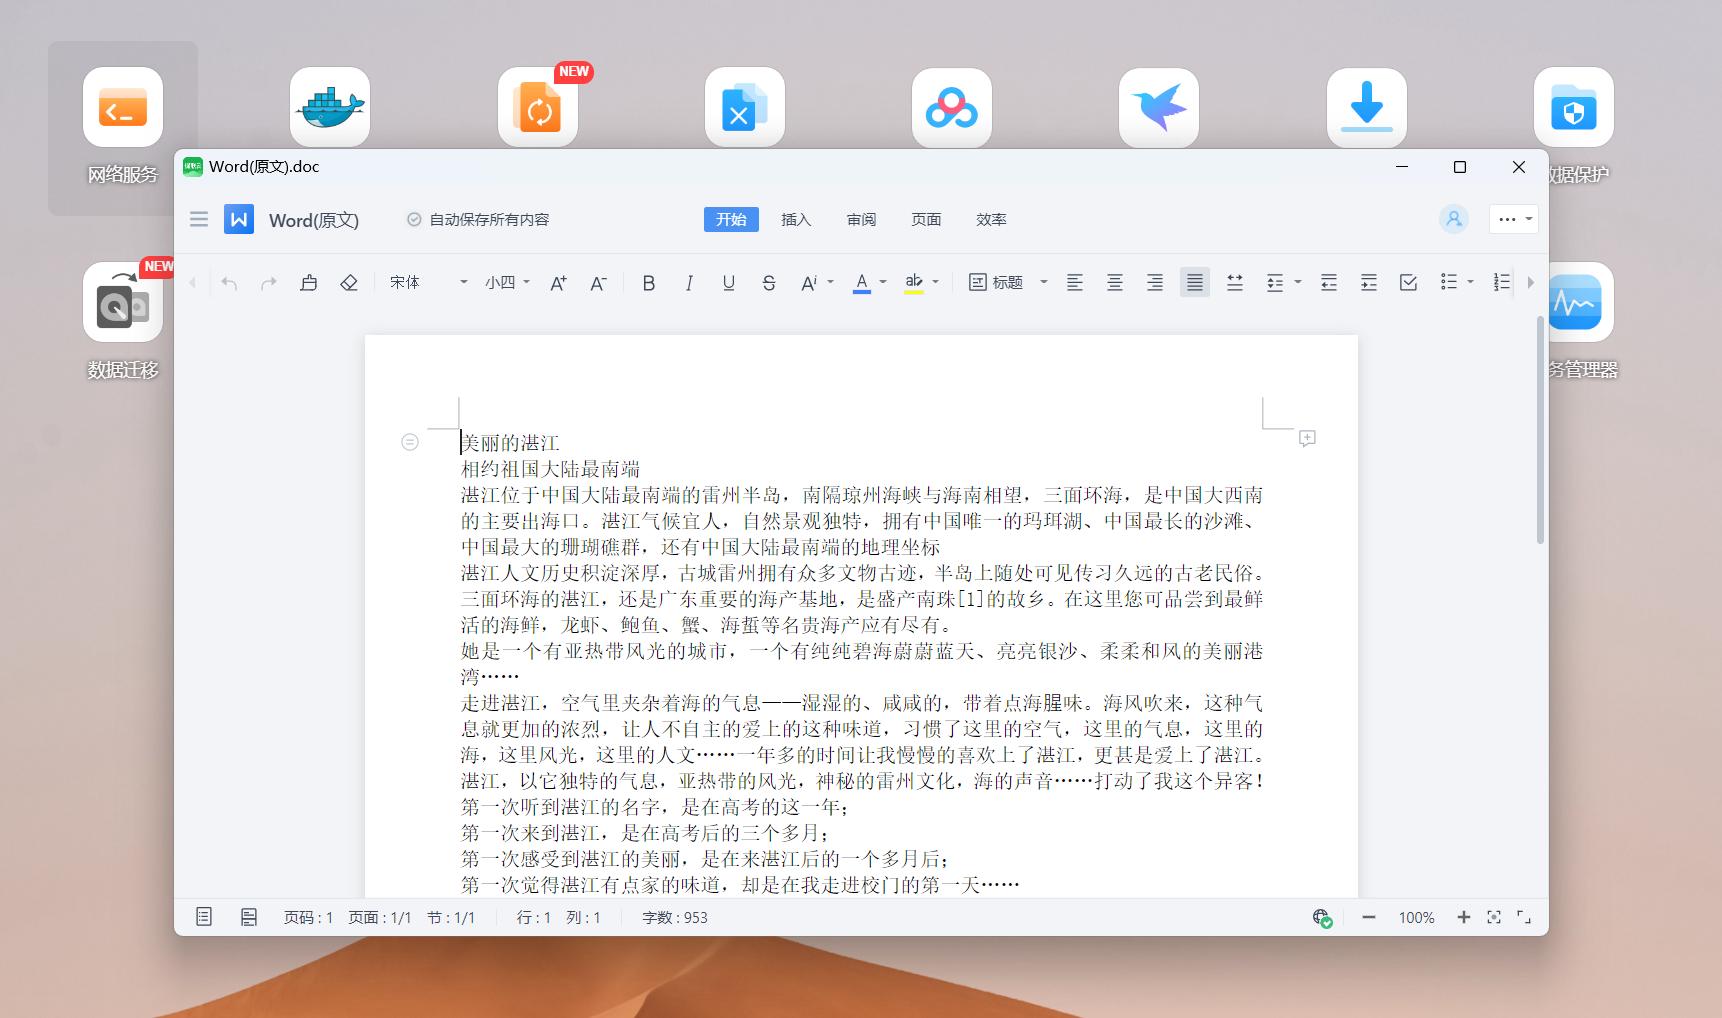Click the text highlight color icon
Viewport: 1722px width, 1018px height.
pyautogui.click(x=914, y=282)
